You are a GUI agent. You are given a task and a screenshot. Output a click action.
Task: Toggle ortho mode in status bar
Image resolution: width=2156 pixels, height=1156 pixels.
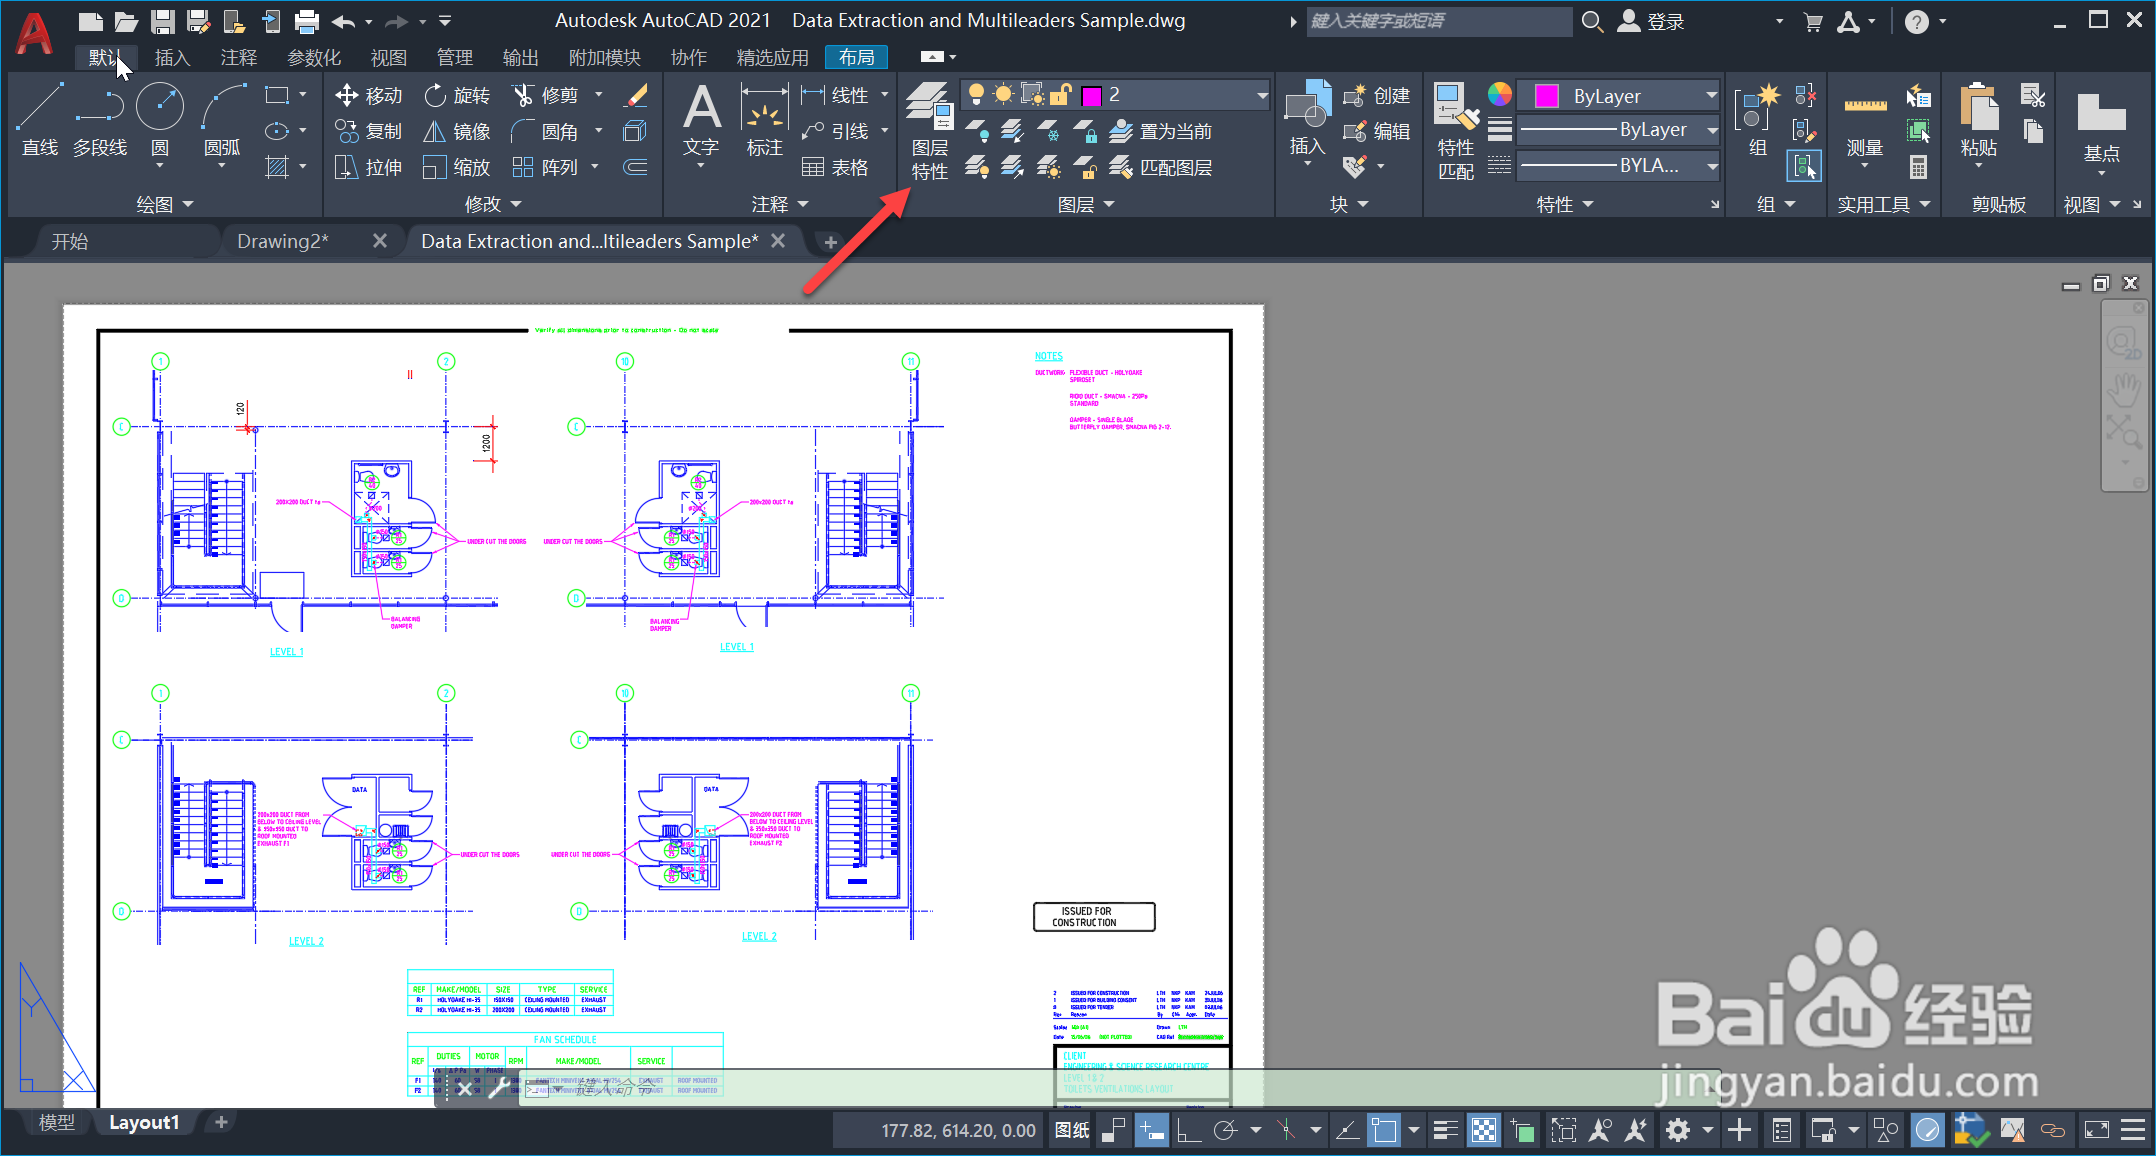click(1189, 1130)
